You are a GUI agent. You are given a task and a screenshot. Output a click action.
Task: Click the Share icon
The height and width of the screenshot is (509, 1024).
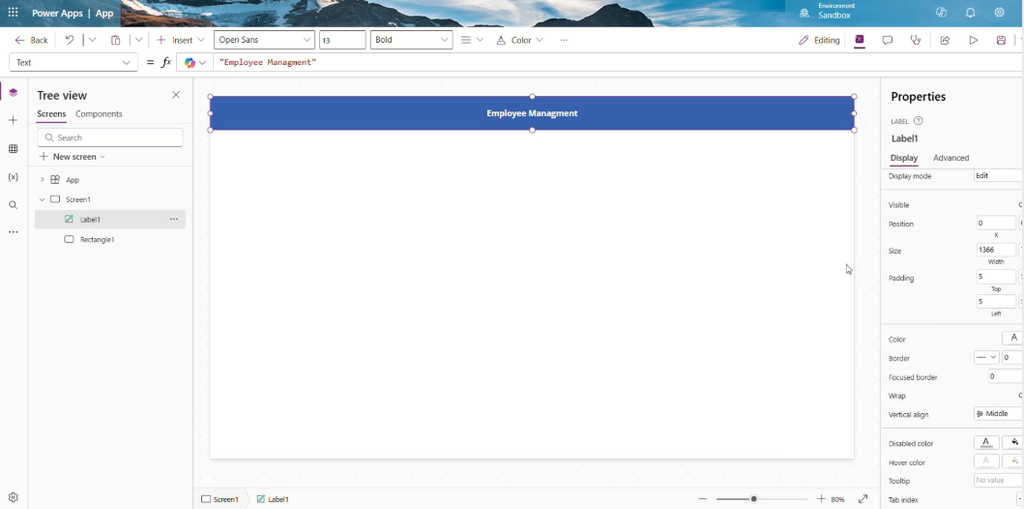(x=944, y=40)
